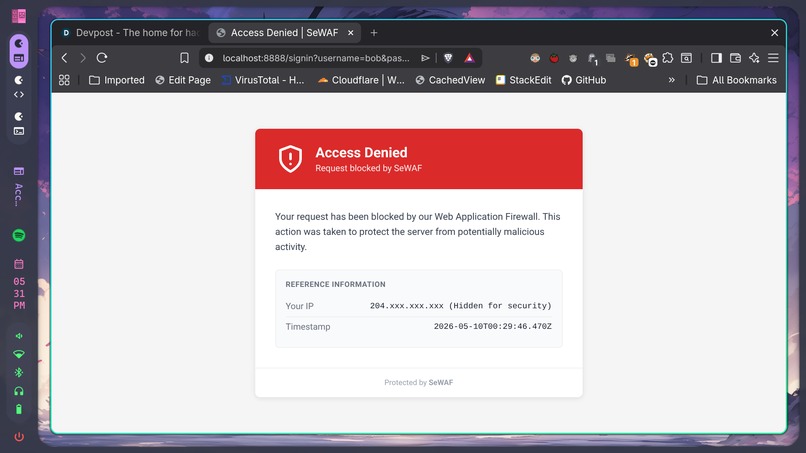806x453 pixels.
Task: Click the shield alert icon in header
Action: point(290,158)
